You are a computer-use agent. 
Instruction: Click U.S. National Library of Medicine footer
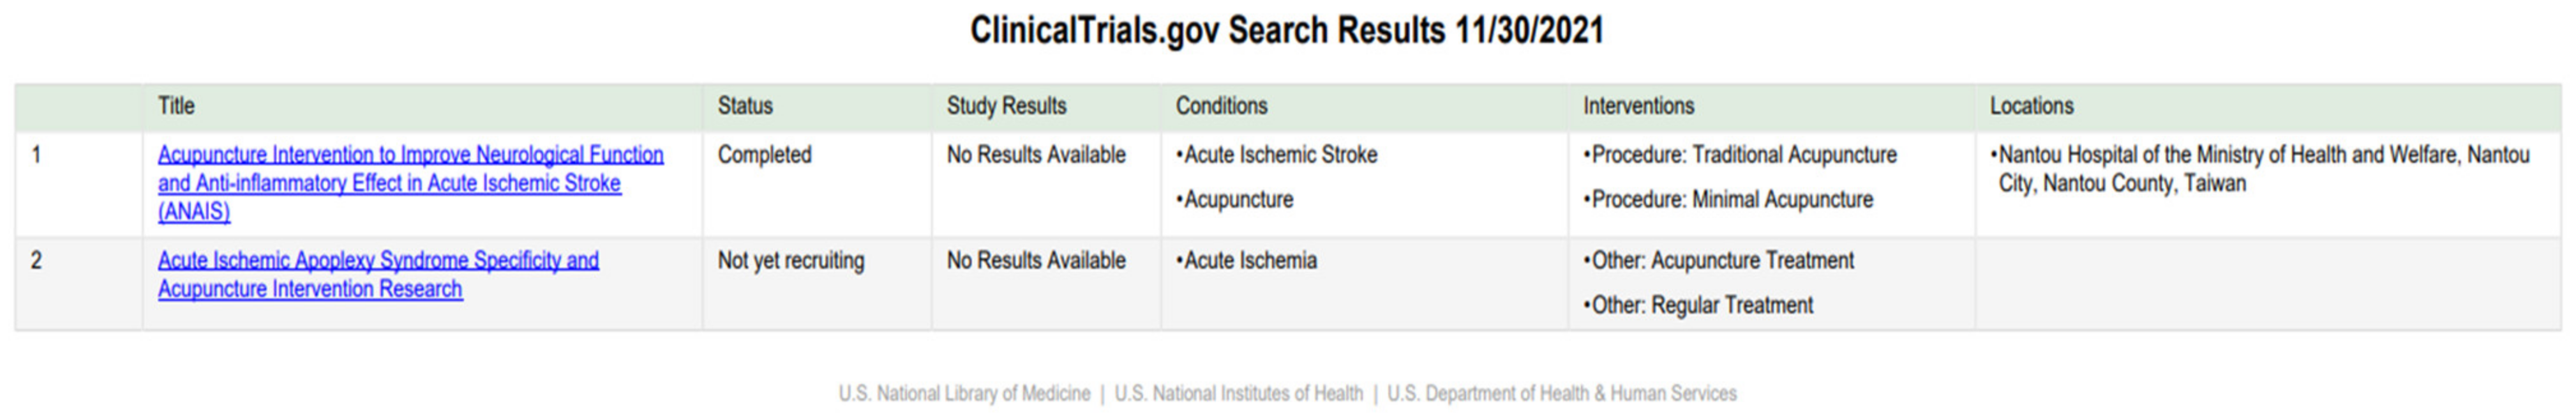[x=964, y=394]
